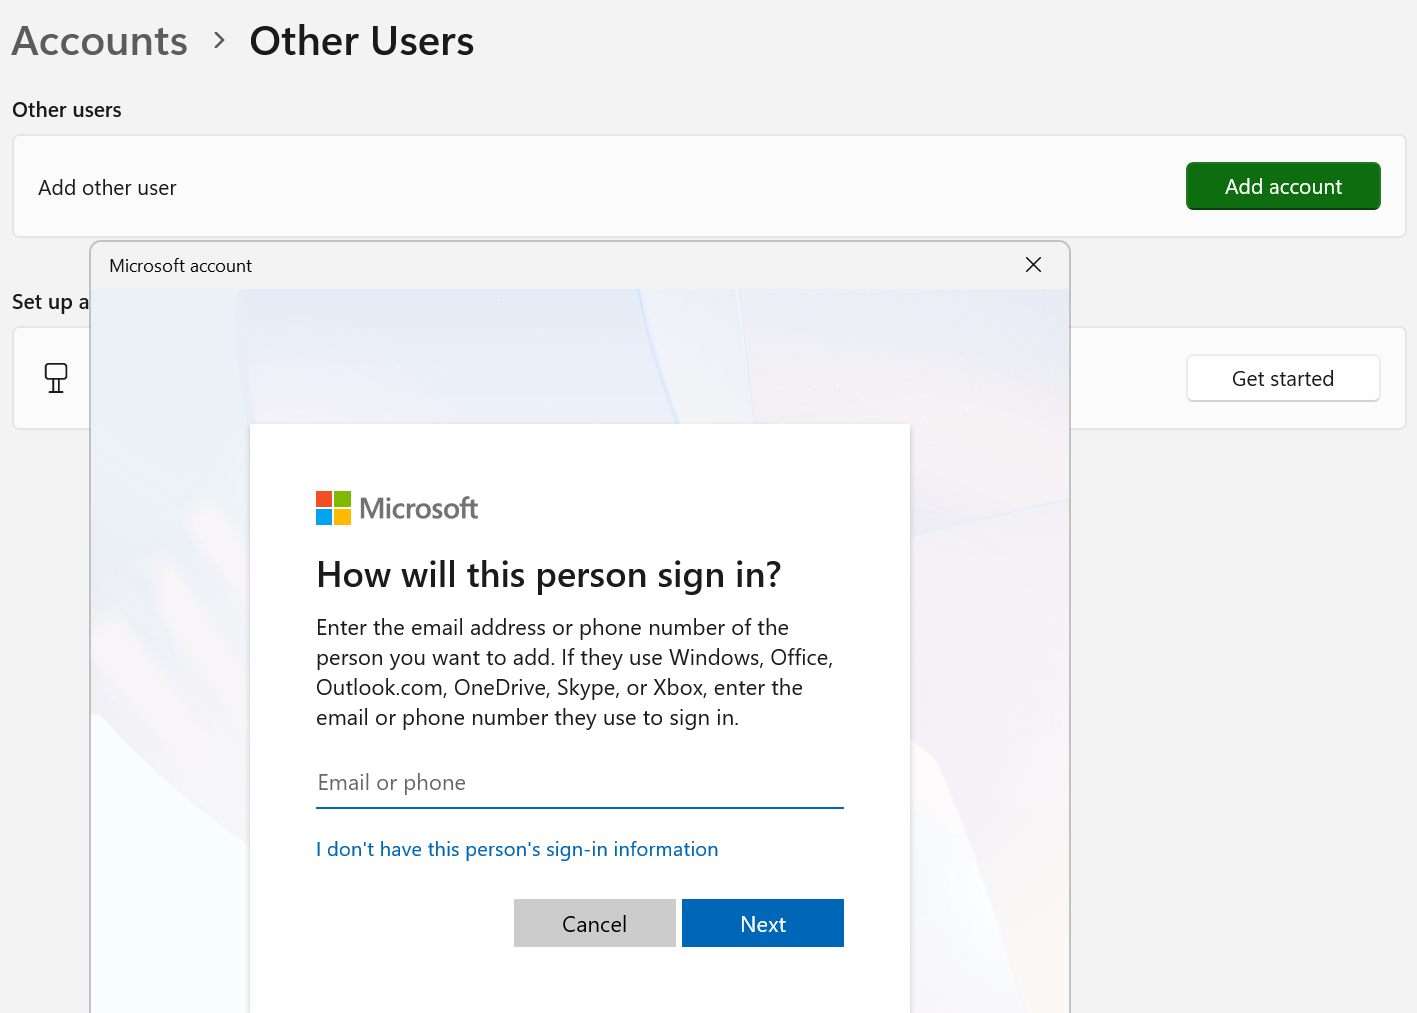Image resolution: width=1417 pixels, height=1013 pixels.
Task: Cancel the sign-in dialog
Action: (594, 923)
